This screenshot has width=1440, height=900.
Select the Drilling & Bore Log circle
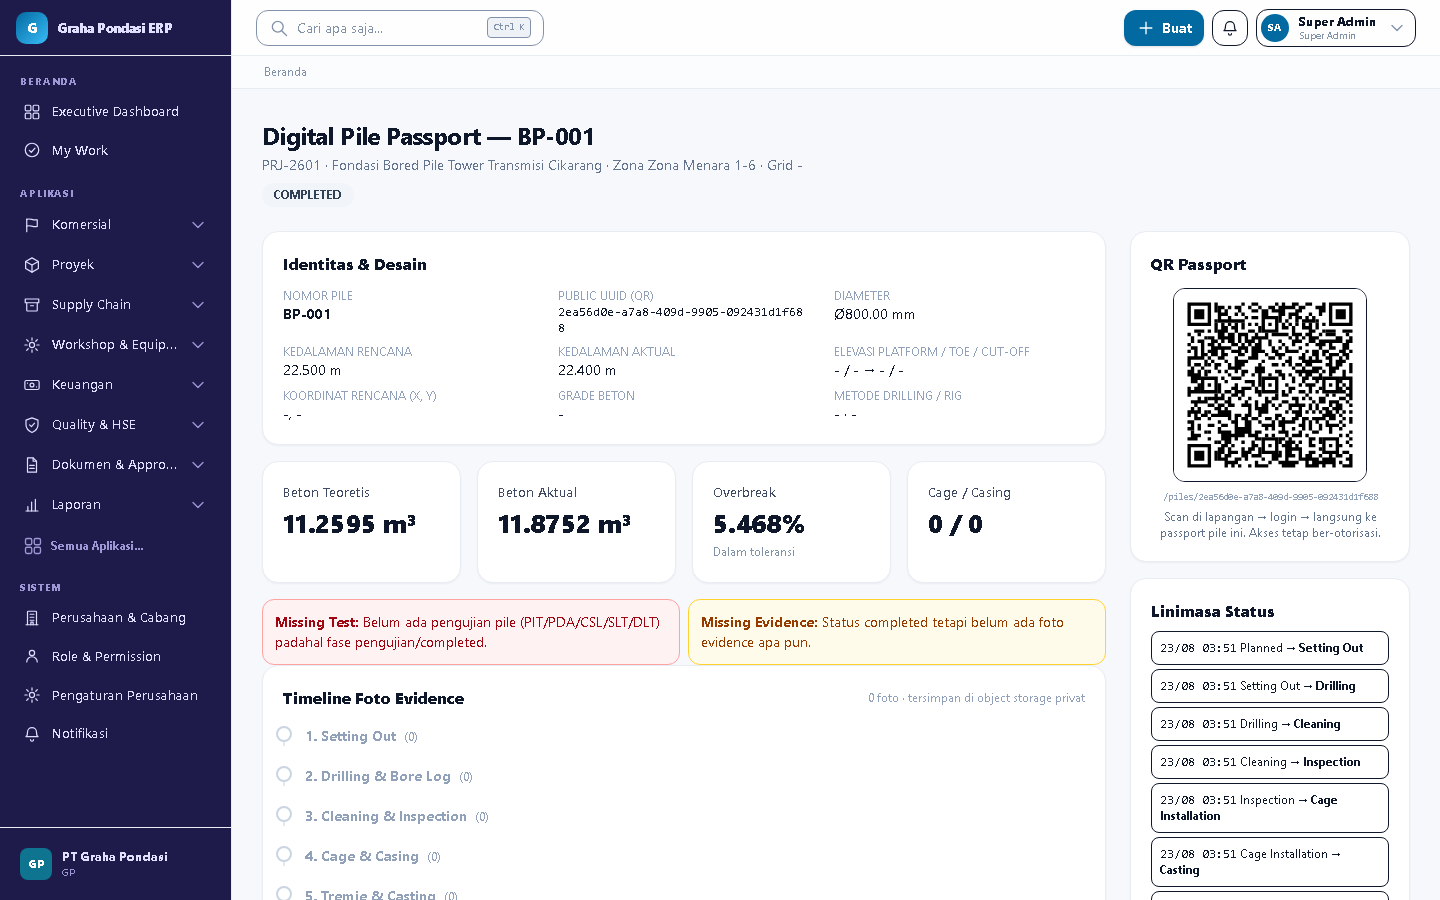pyautogui.click(x=284, y=775)
